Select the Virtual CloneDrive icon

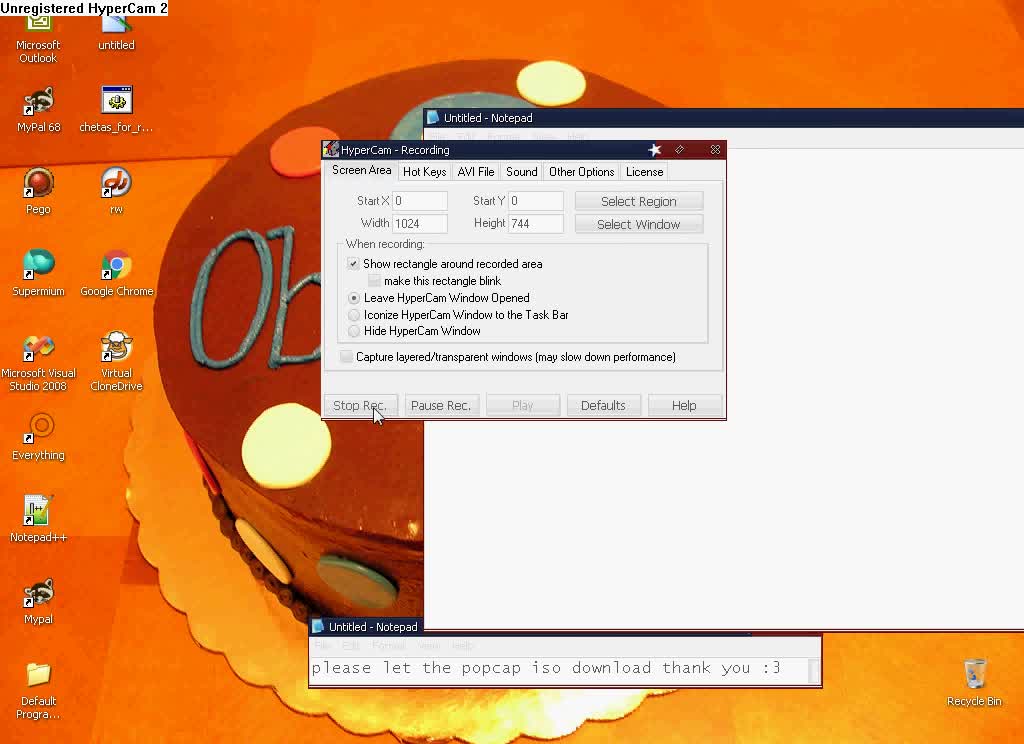[116, 362]
